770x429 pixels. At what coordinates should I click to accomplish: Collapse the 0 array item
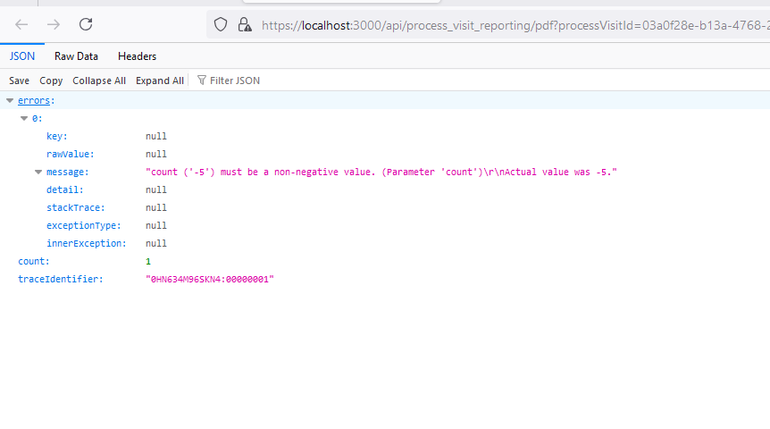[x=24, y=119]
